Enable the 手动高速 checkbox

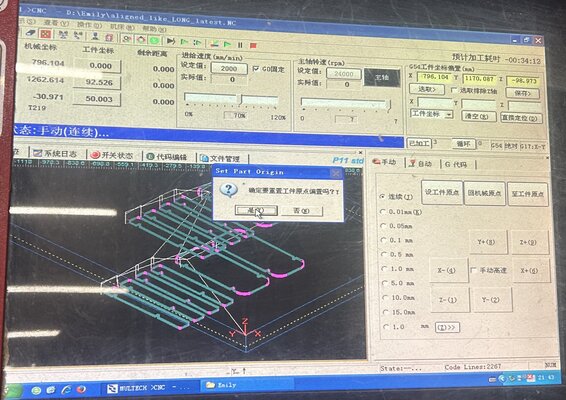[474, 270]
